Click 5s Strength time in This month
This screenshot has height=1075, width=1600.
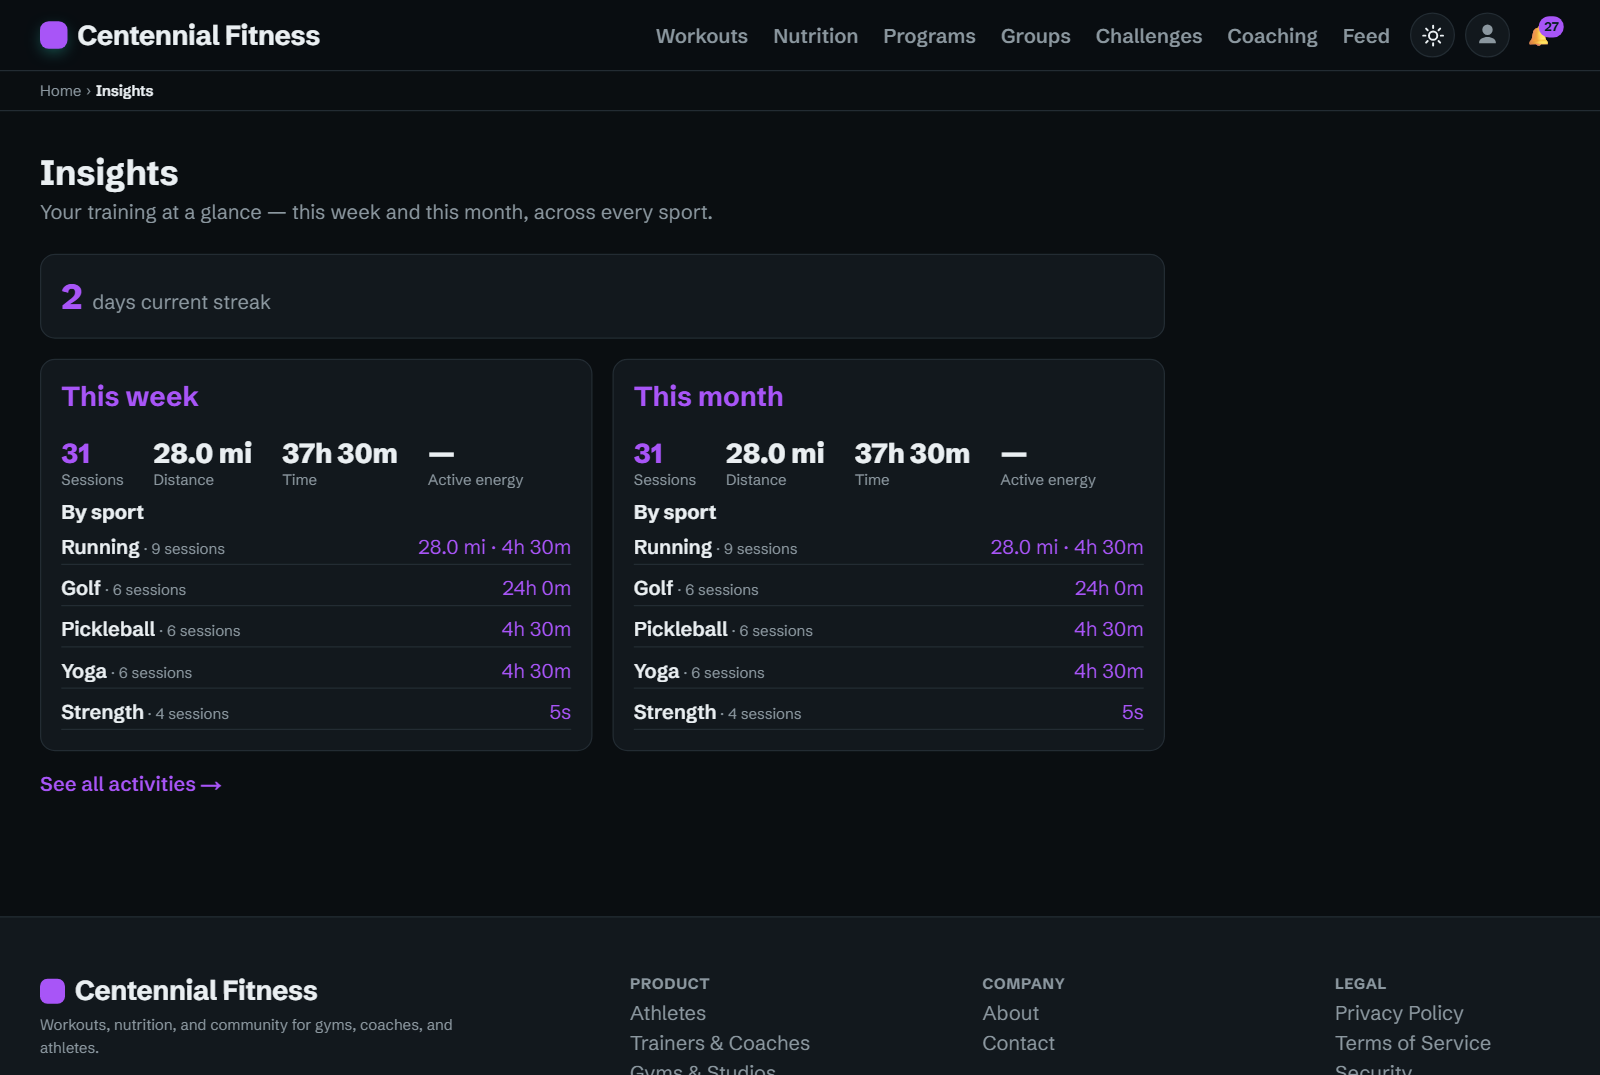pos(1132,712)
